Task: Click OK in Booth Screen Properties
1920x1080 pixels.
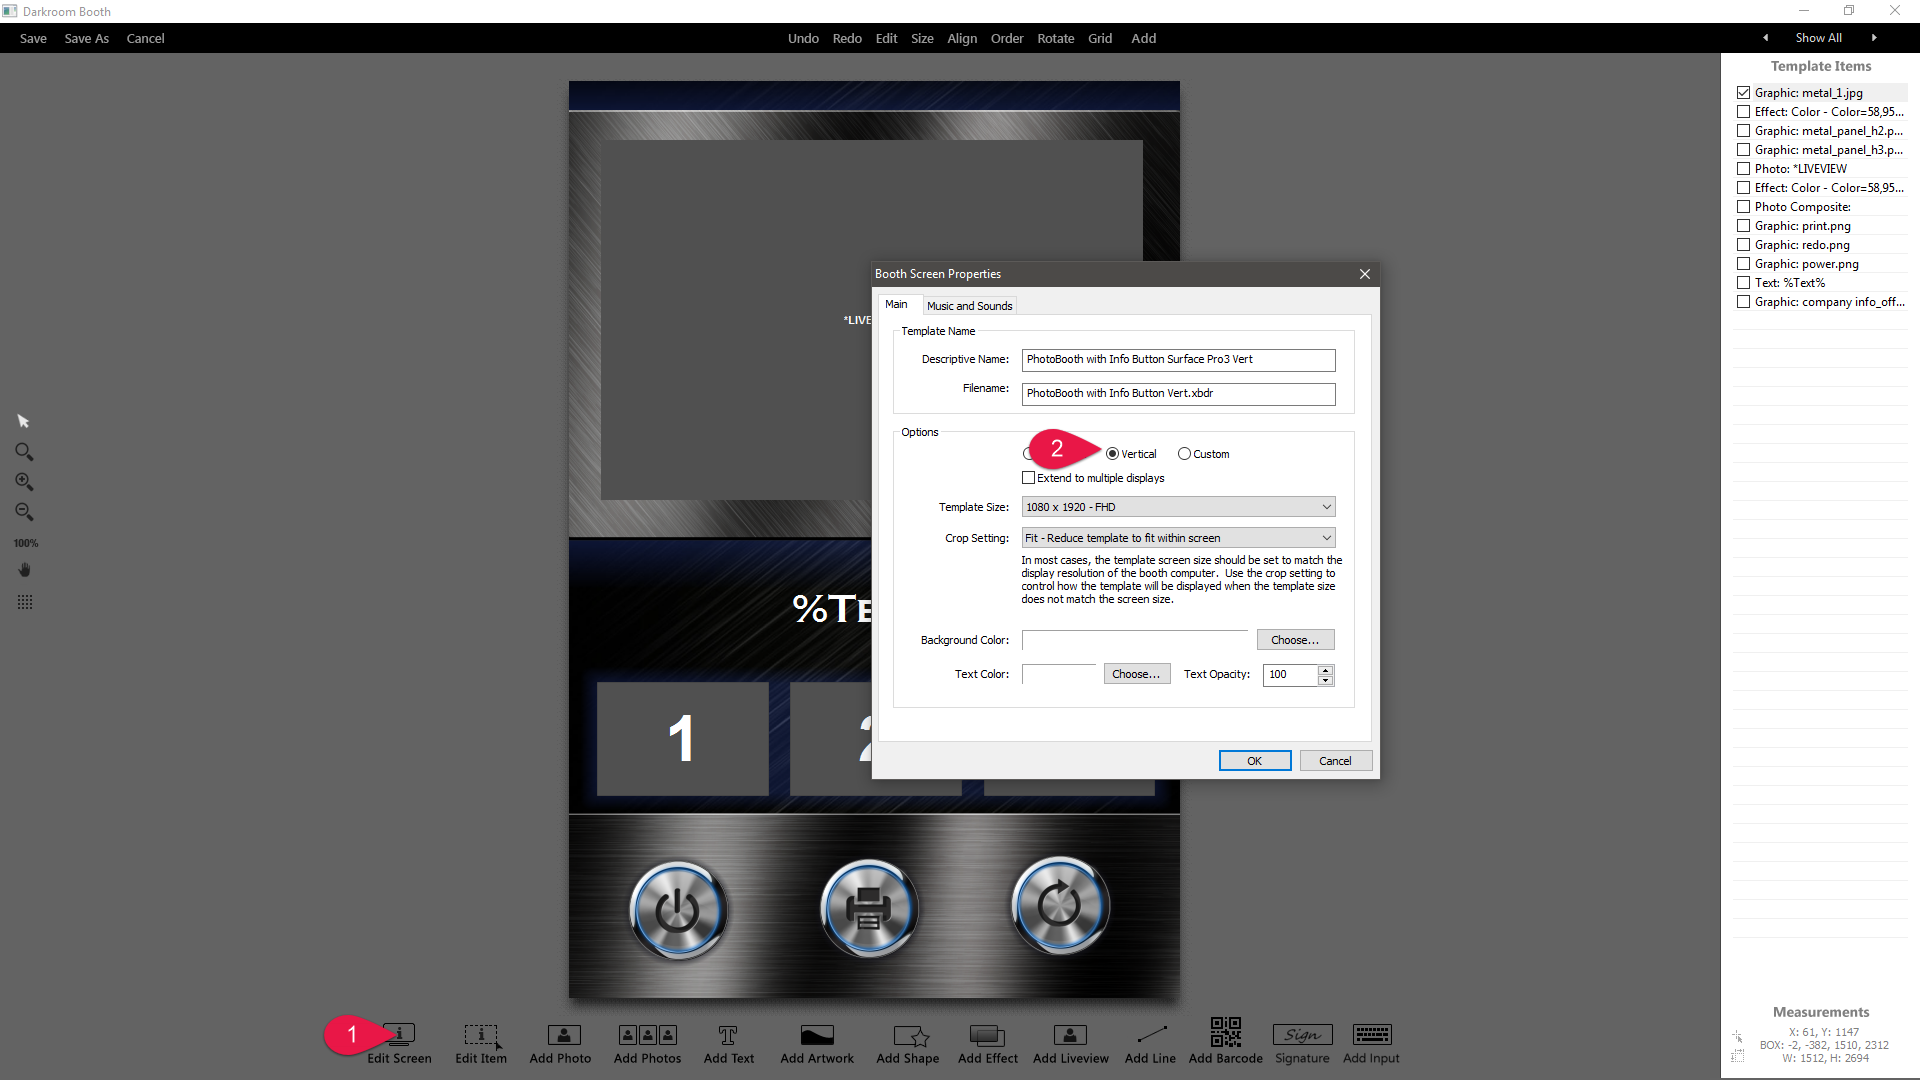Action: click(1254, 761)
